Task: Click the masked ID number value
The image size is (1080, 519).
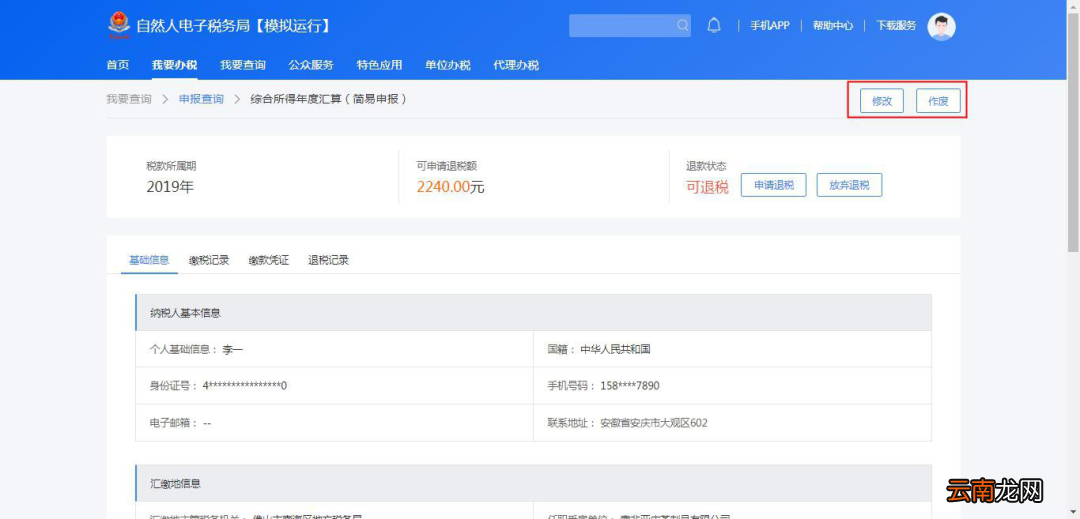Action: coord(245,385)
